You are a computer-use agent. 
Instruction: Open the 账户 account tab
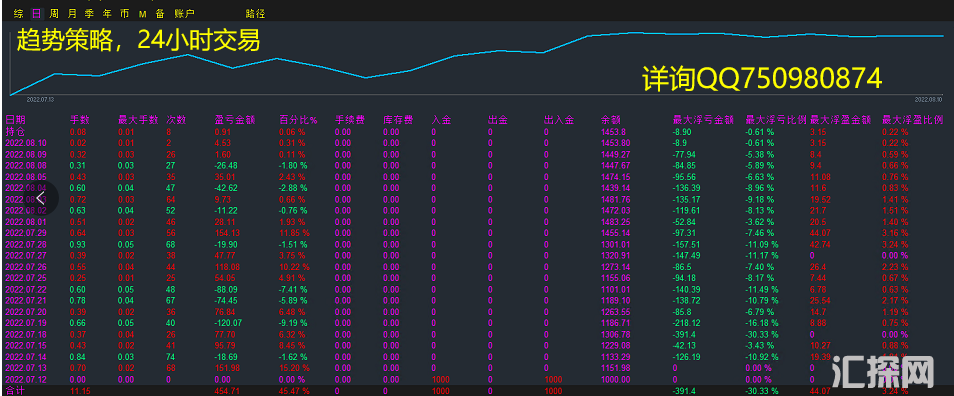point(184,13)
